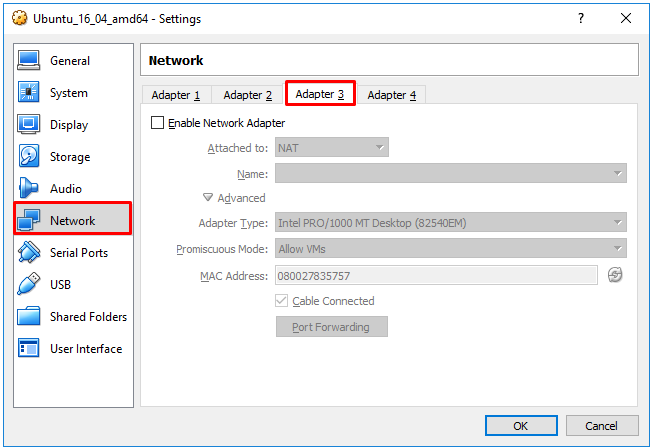The image size is (652, 448).
Task: Switch to the Adapter 1 tab
Action: pyautogui.click(x=176, y=95)
